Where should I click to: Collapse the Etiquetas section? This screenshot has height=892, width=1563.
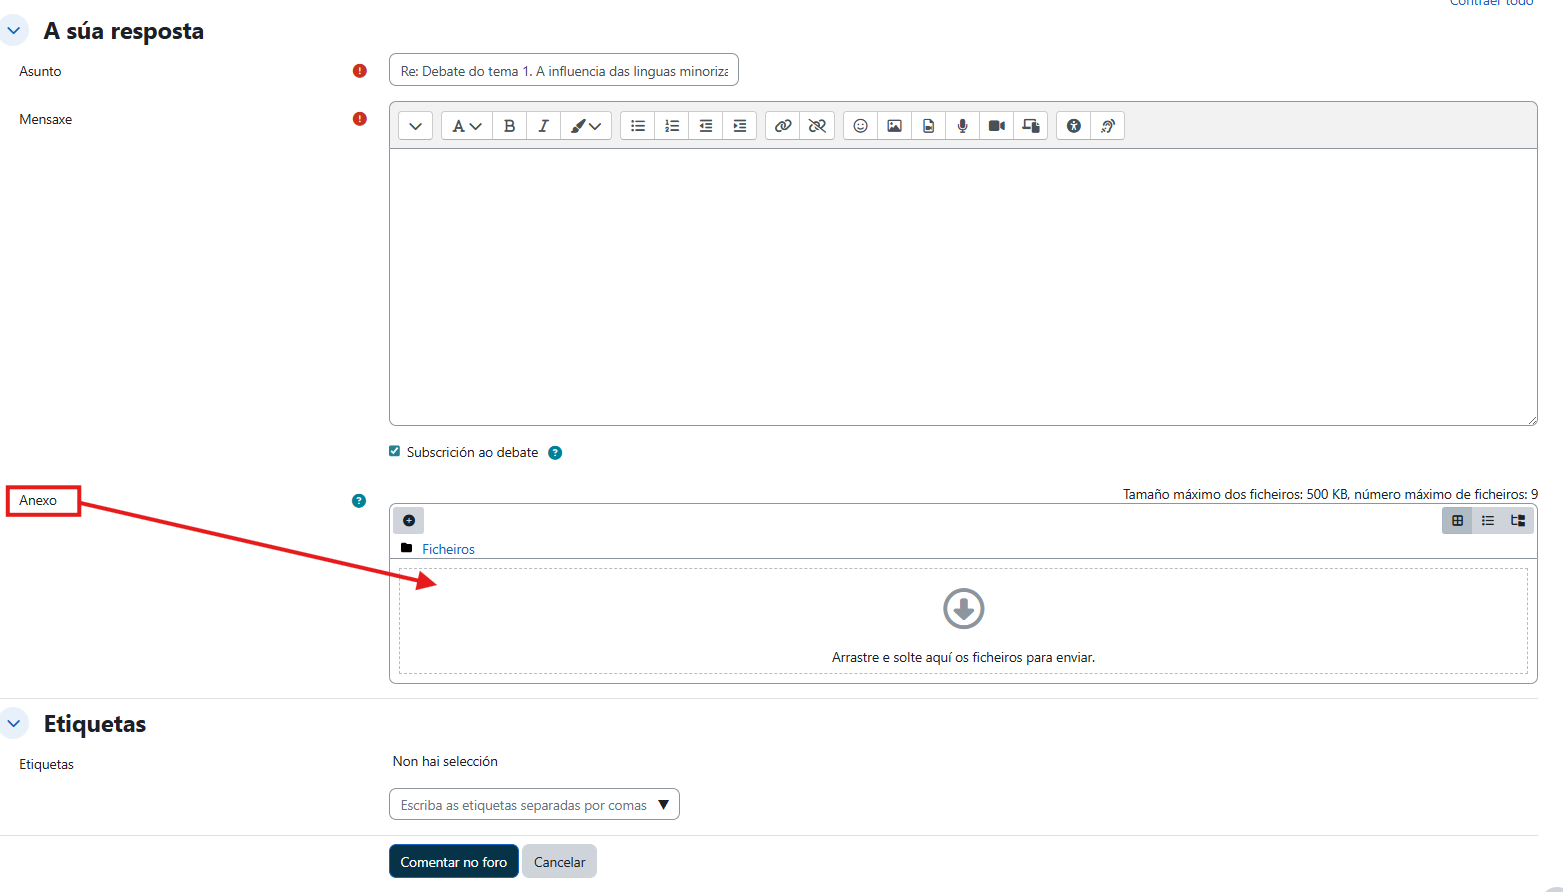pyautogui.click(x=14, y=723)
